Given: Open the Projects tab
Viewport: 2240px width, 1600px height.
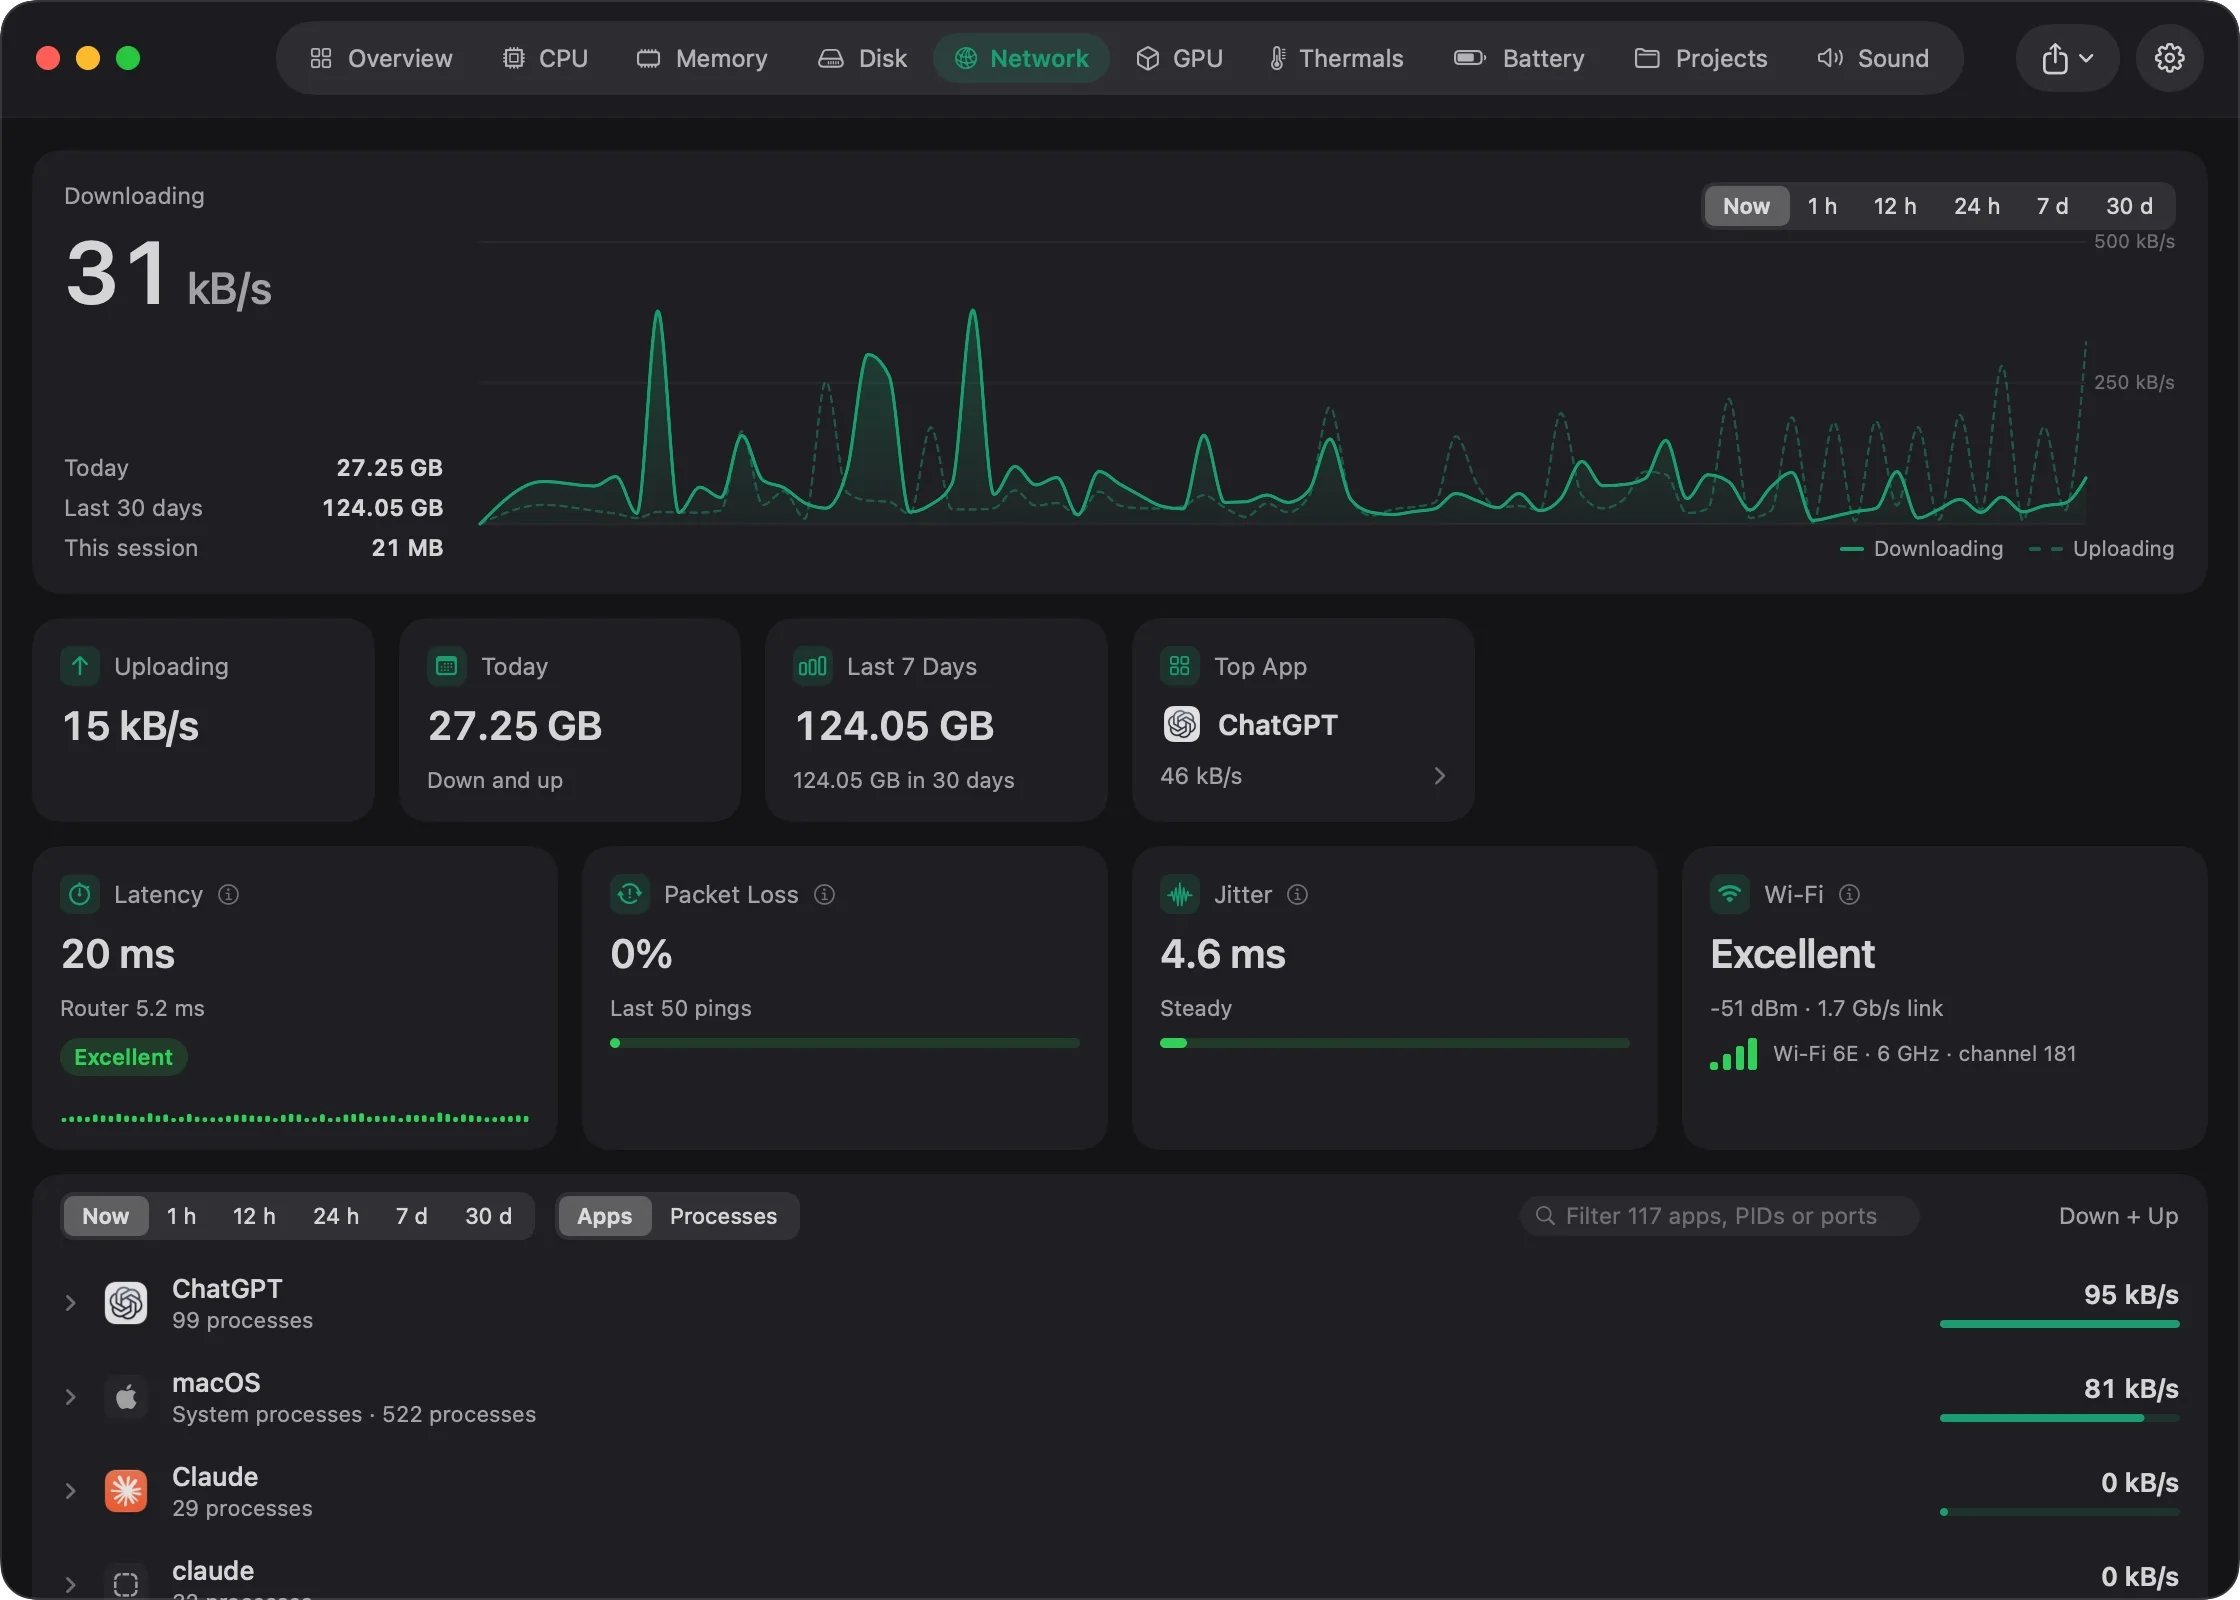Looking at the screenshot, I should (1701, 58).
